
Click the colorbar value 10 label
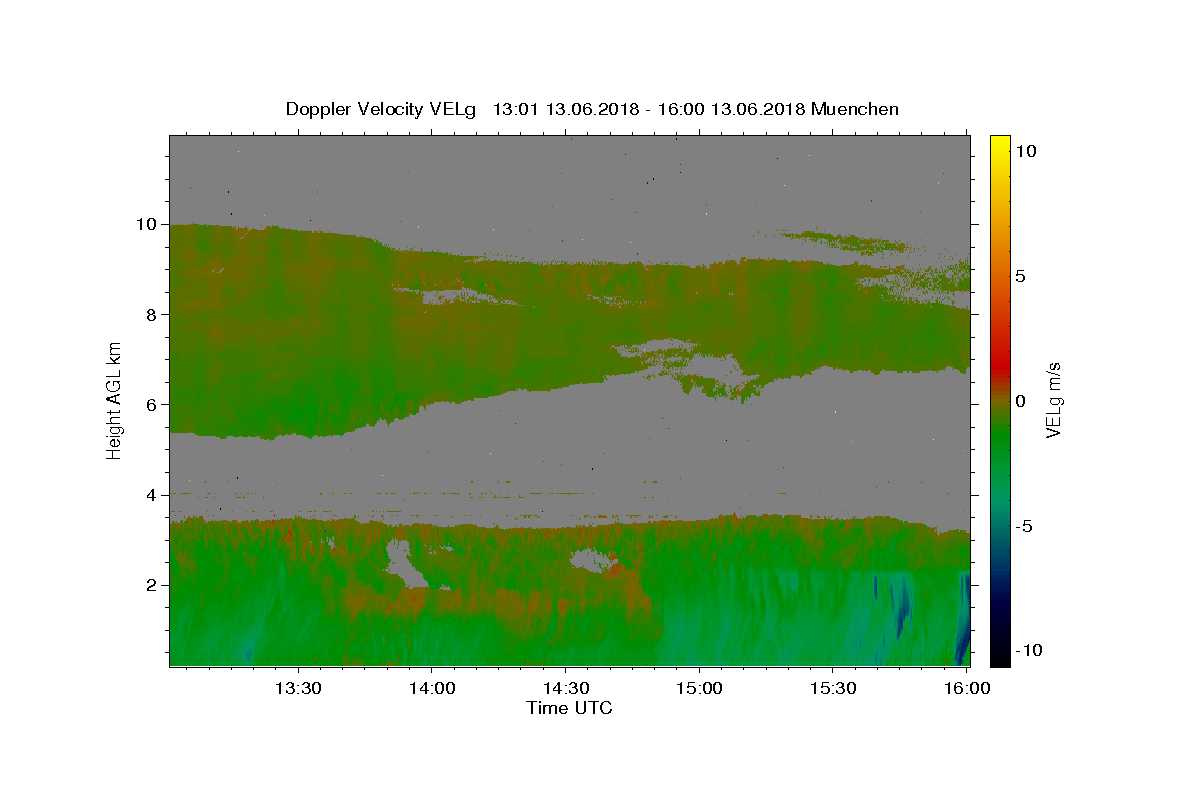(x=1025, y=150)
